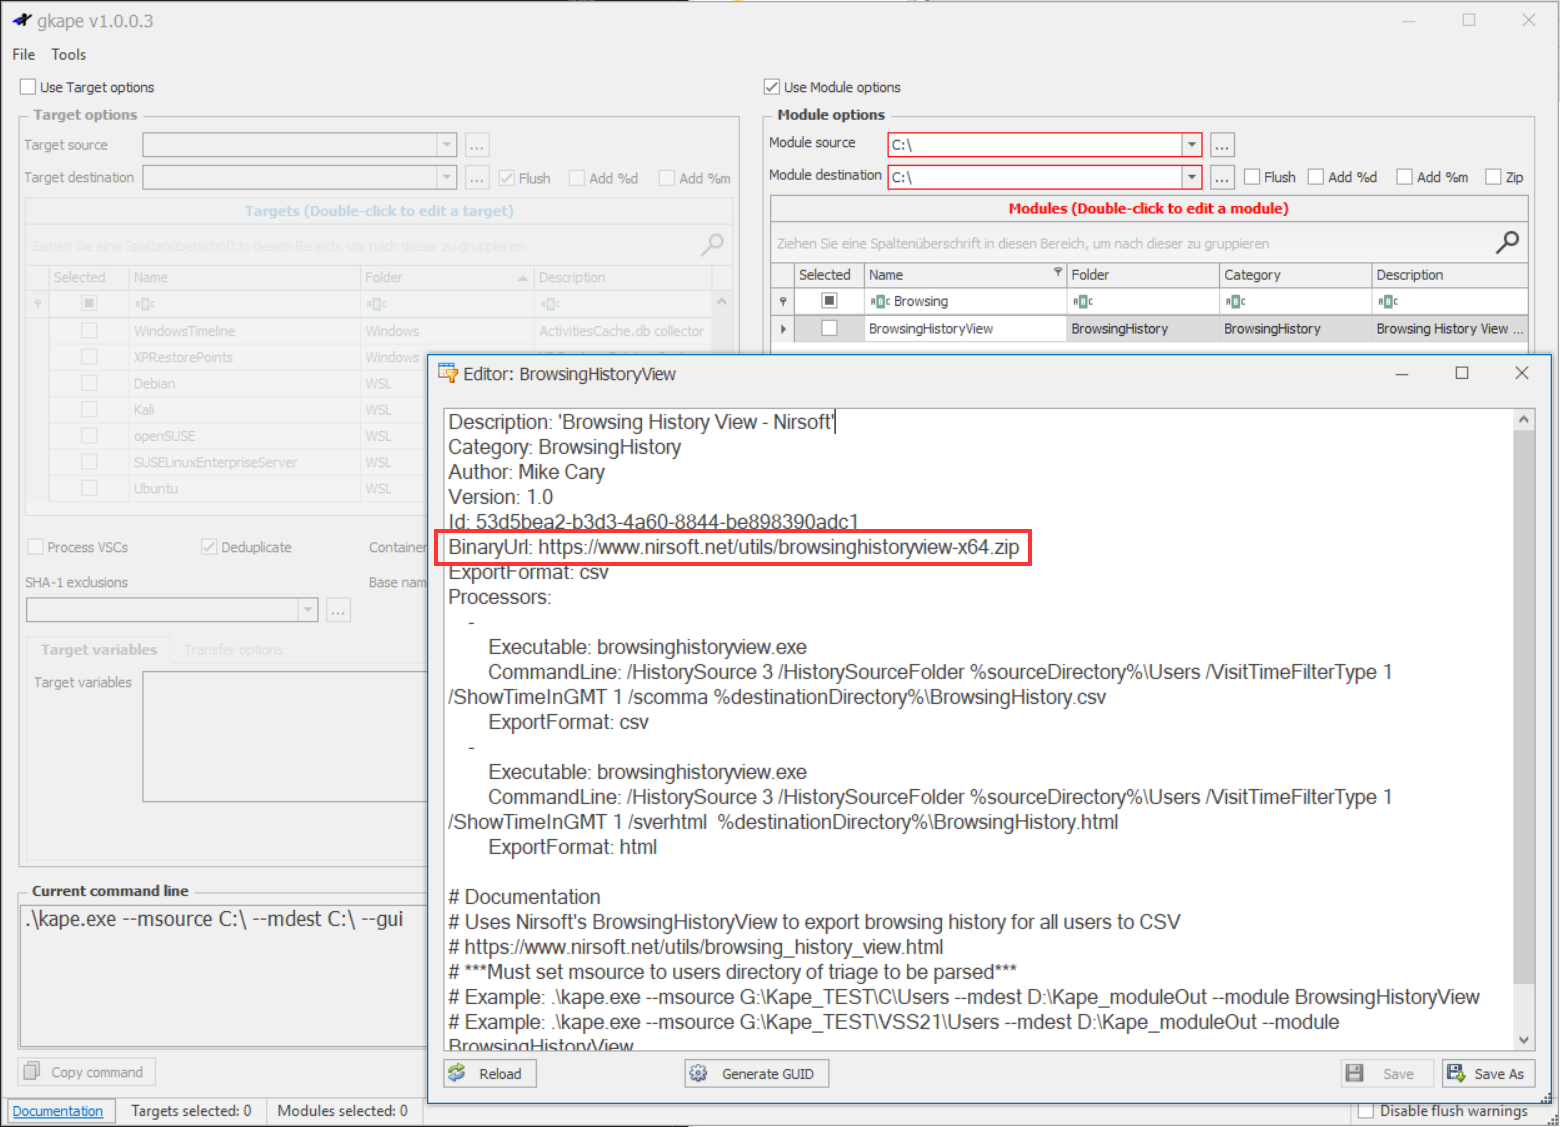This screenshot has height=1127, width=1560.
Task: Click the row indicator arrow for BrowsingHistoryView
Action: click(x=783, y=328)
